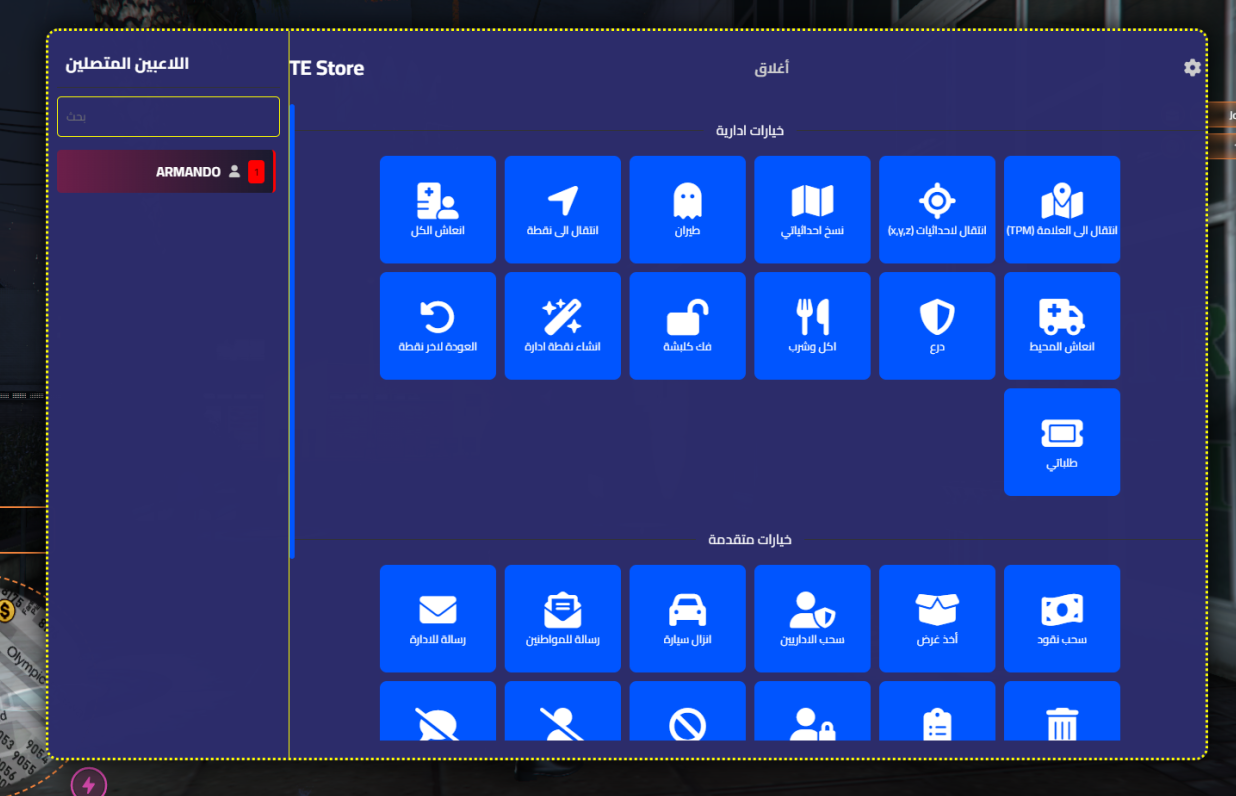Click return to last point (العودة لاخر نقطة)
1236x796 pixels.
pos(438,326)
